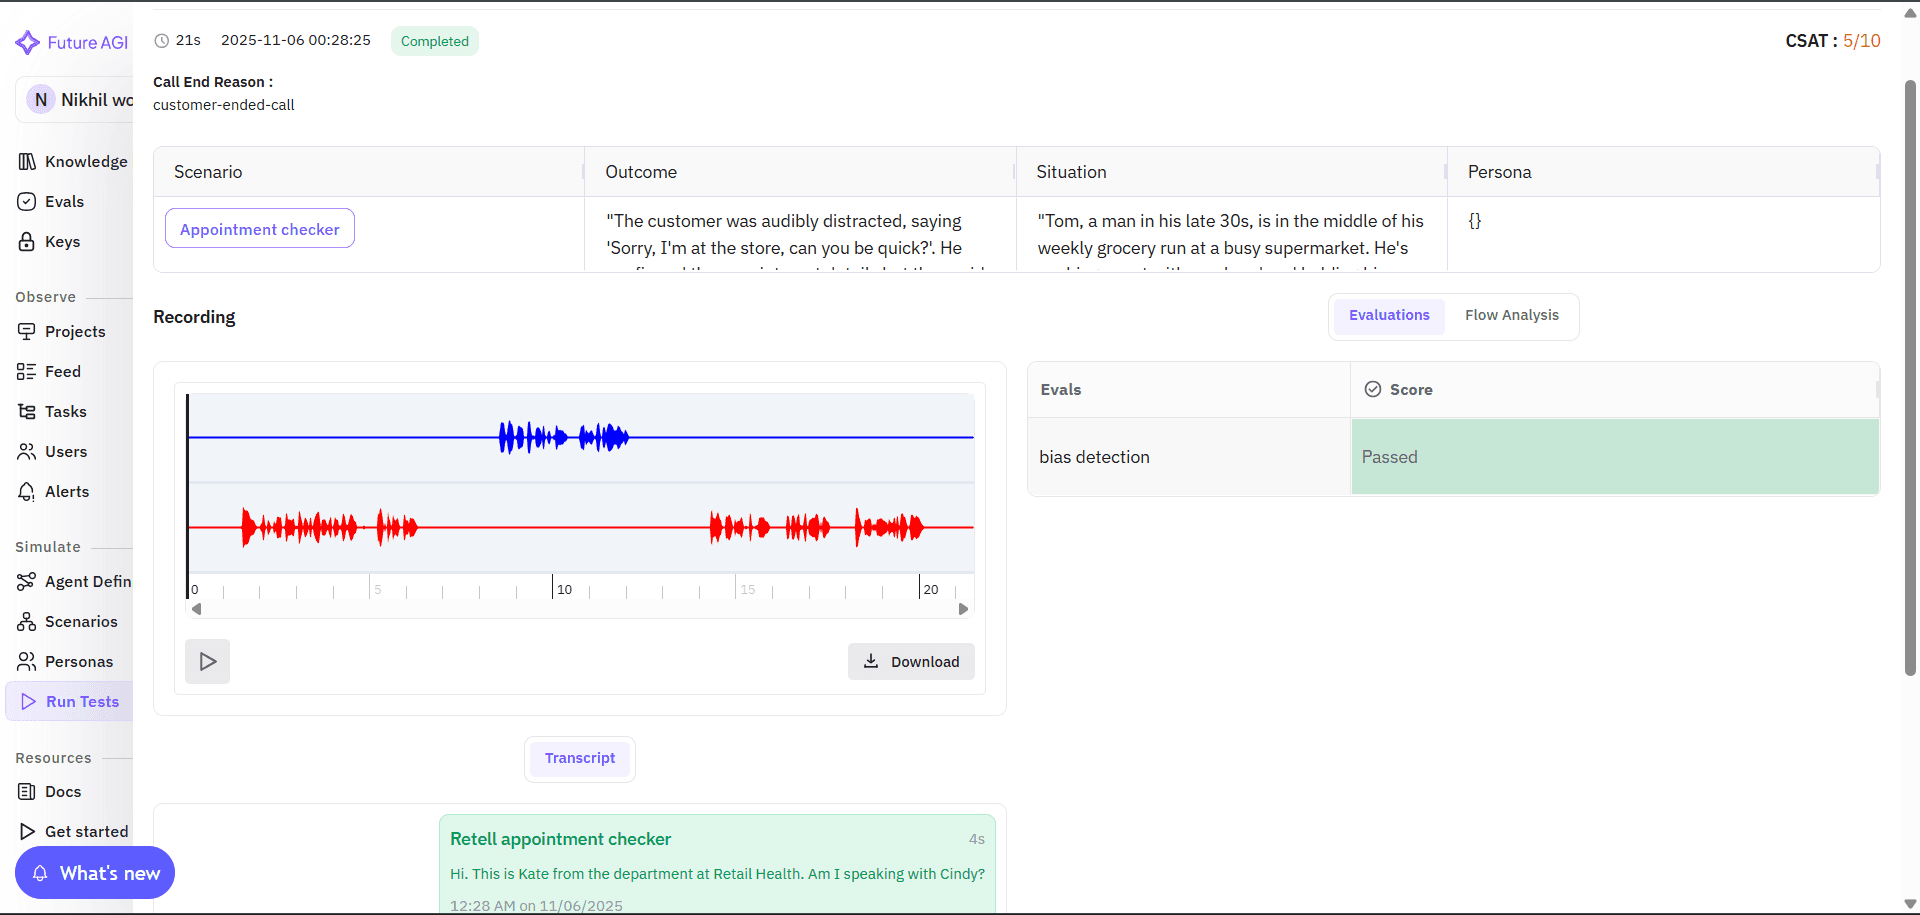The image size is (1920, 915).
Task: Open Feed icon in sidebar
Action: point(27,372)
